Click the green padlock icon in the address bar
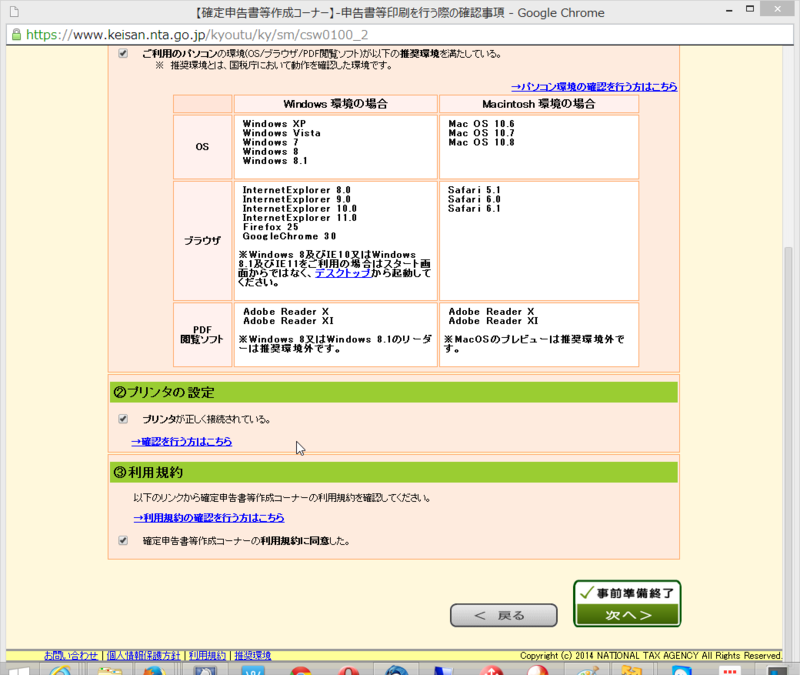800x675 pixels. click(16, 35)
